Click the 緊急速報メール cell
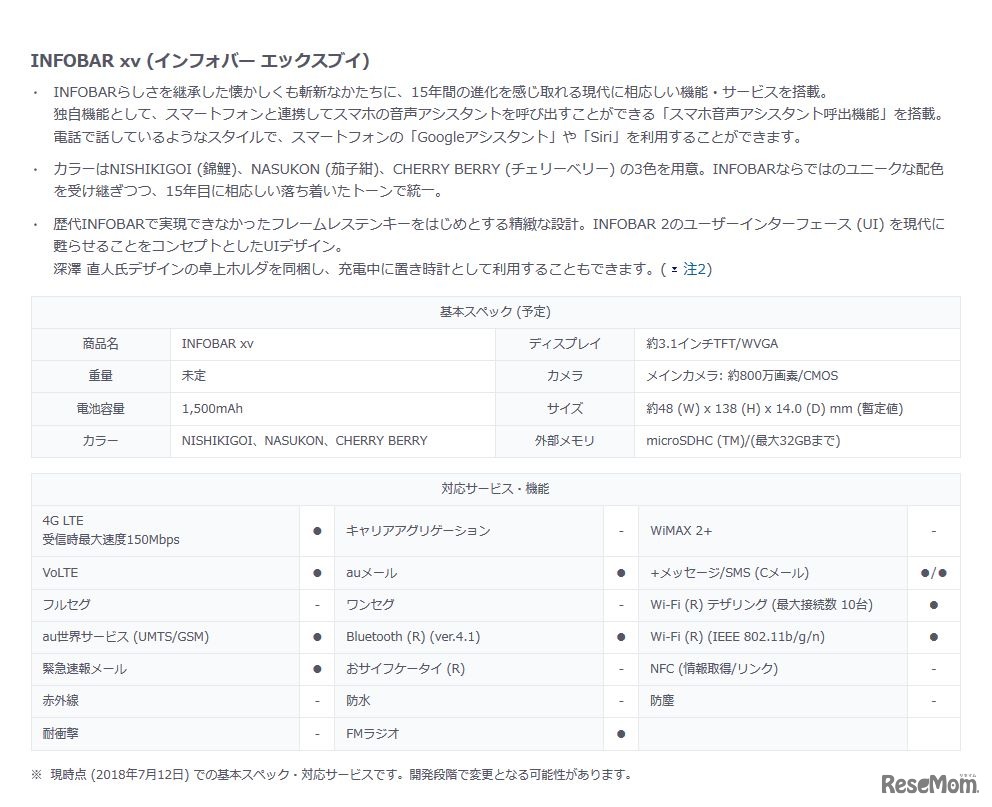 click(x=165, y=669)
